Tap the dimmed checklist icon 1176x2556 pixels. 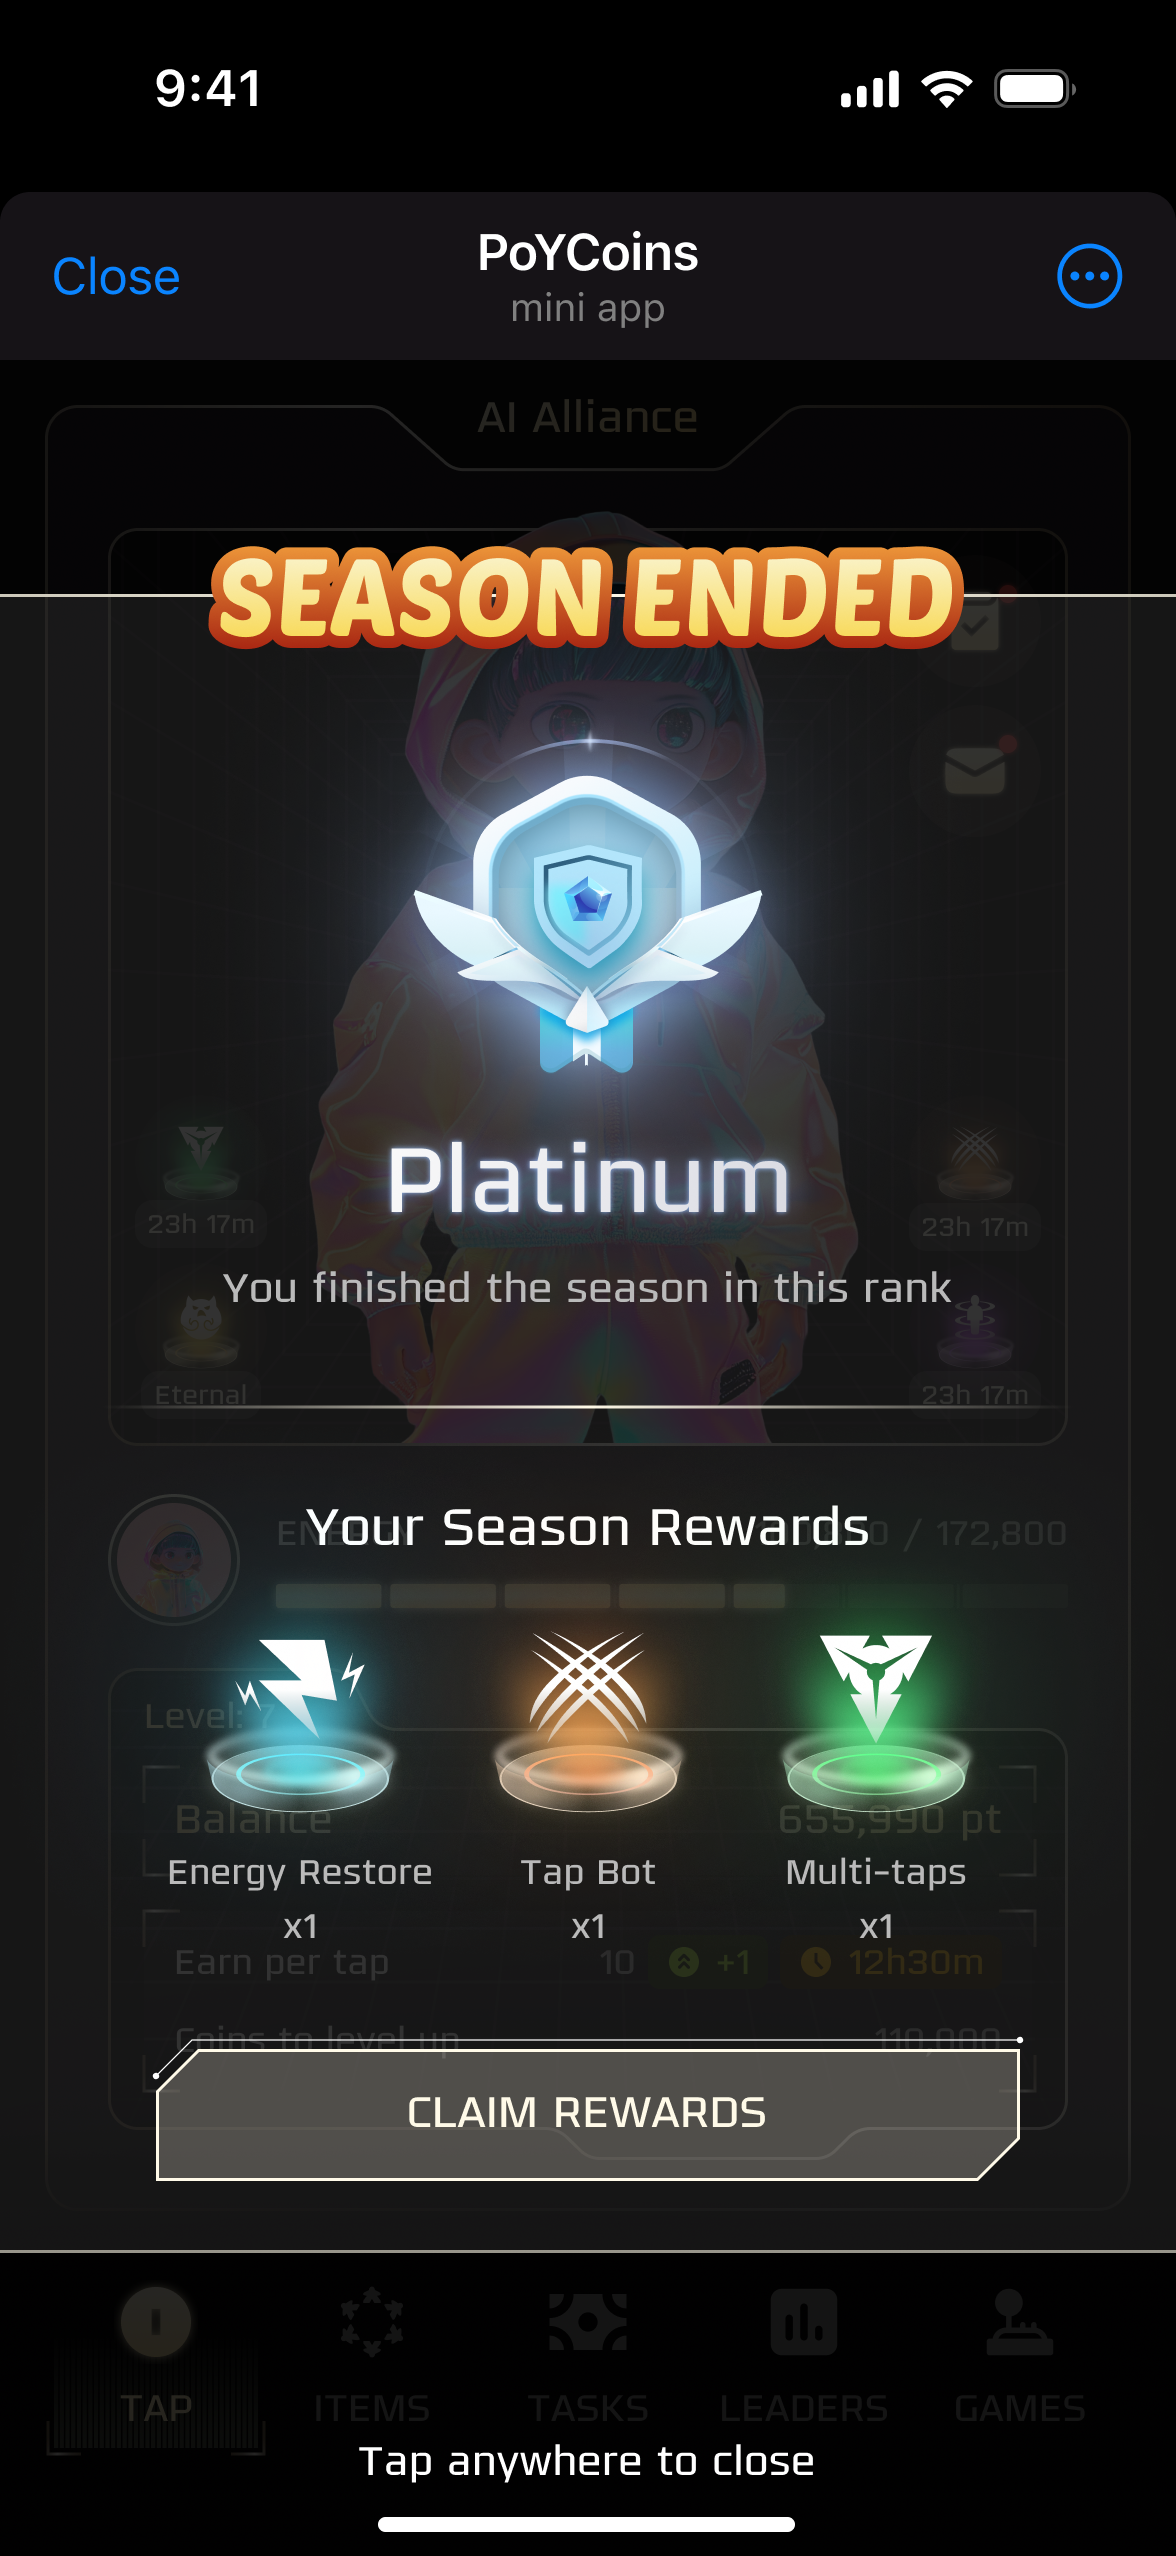point(975,624)
